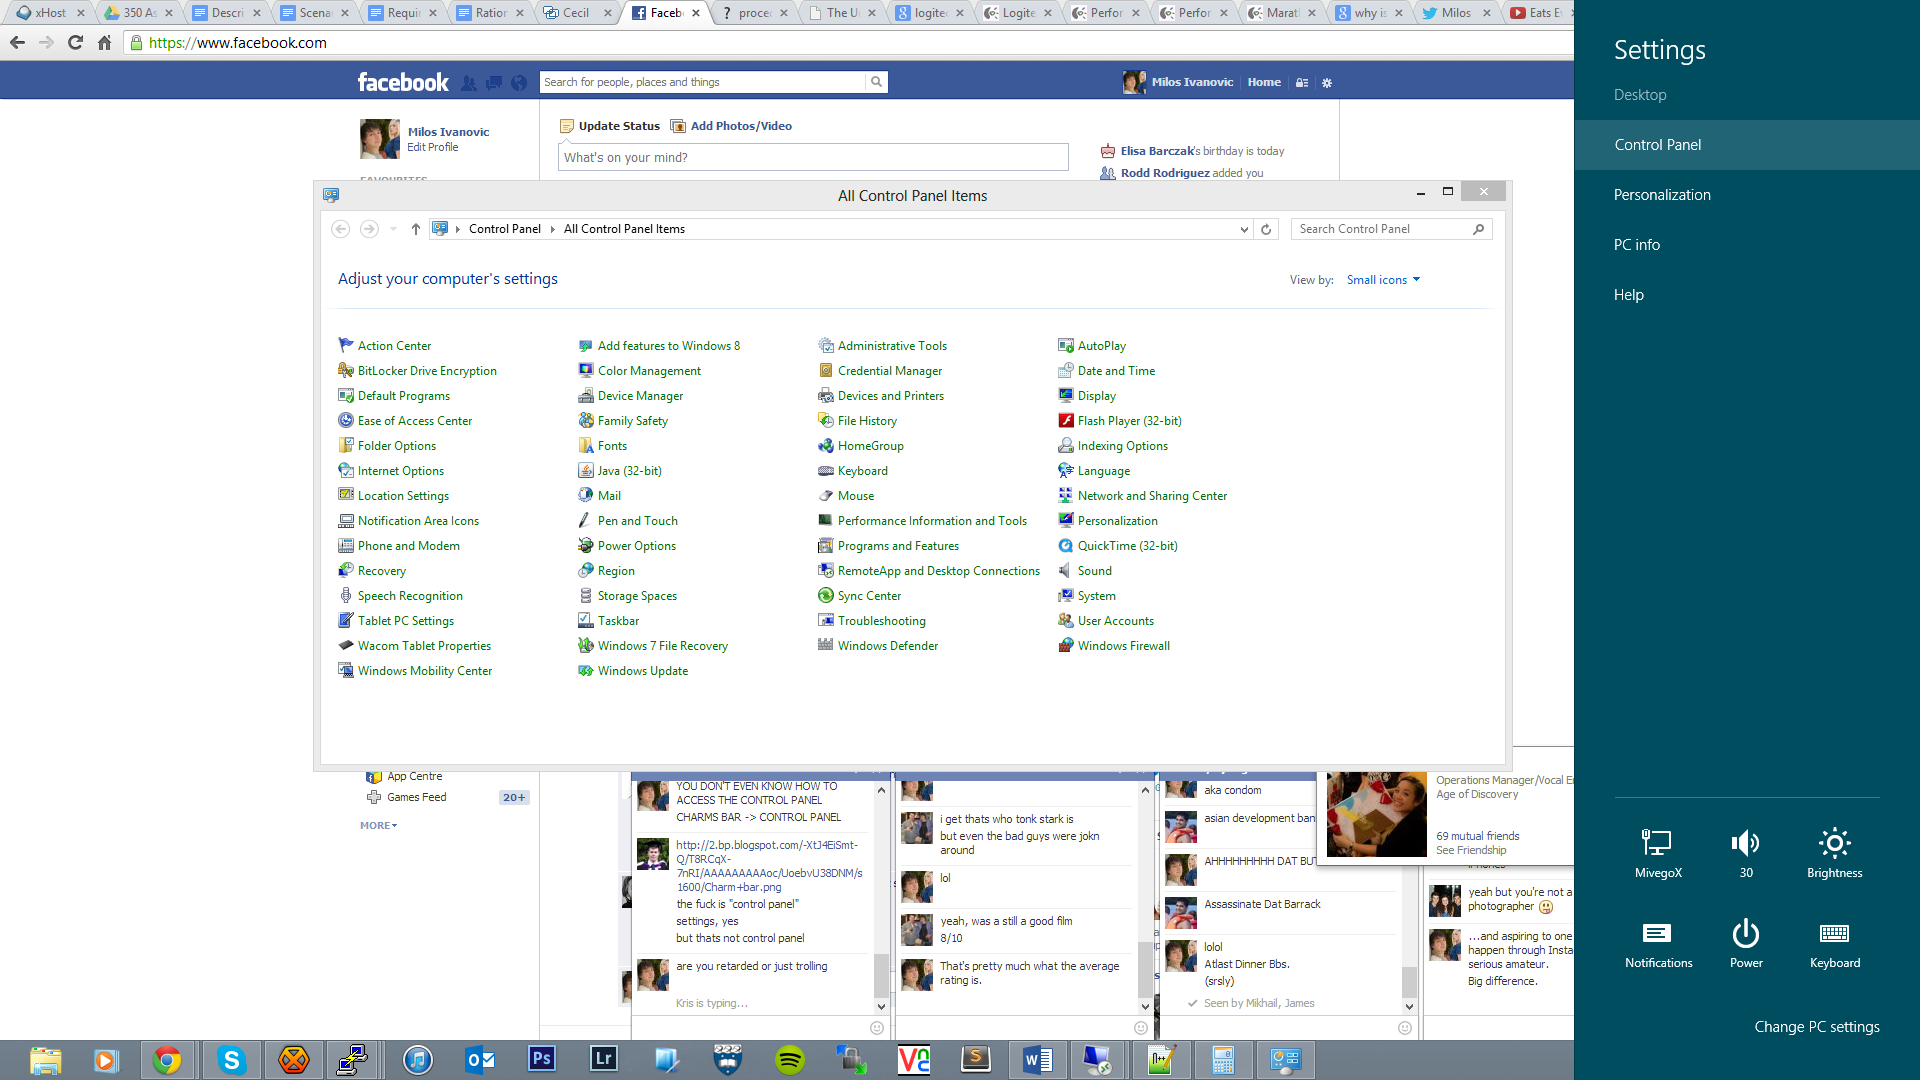The height and width of the screenshot is (1080, 1920).
Task: Open Photoshop from the taskbar
Action: (541, 1059)
